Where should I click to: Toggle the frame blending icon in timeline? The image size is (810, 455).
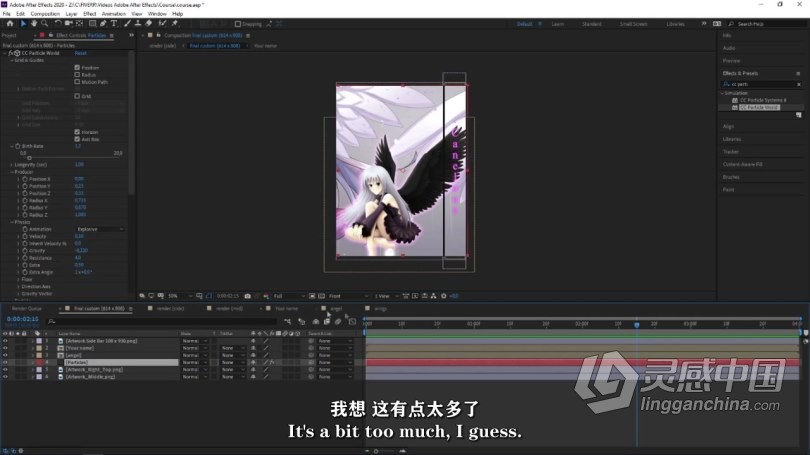(x=326, y=321)
